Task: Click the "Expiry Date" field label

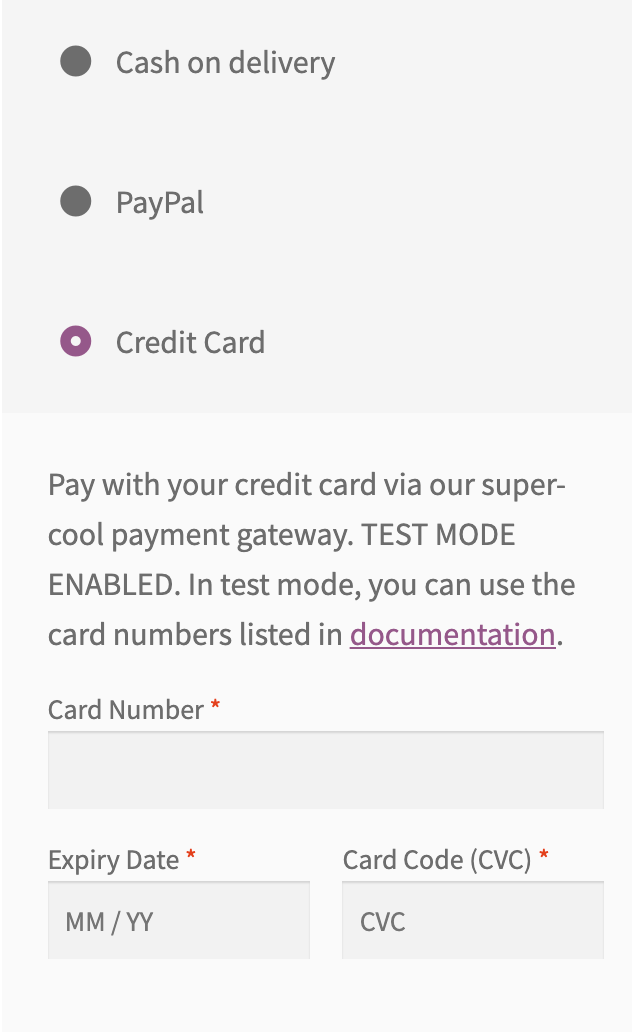Action: (x=113, y=860)
